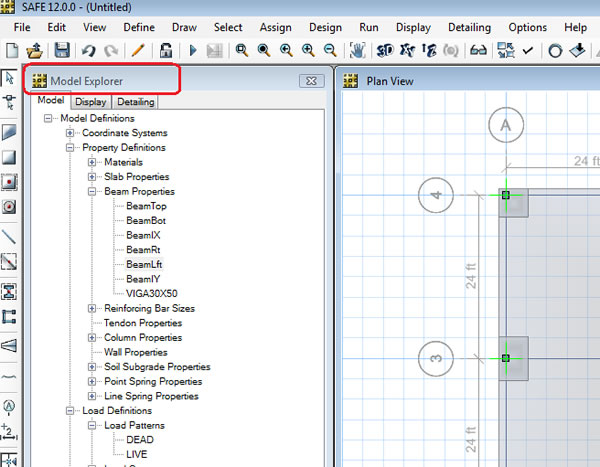The width and height of the screenshot is (600, 467).
Task: Select the VIGA30X50 beam property
Action: click(x=151, y=294)
